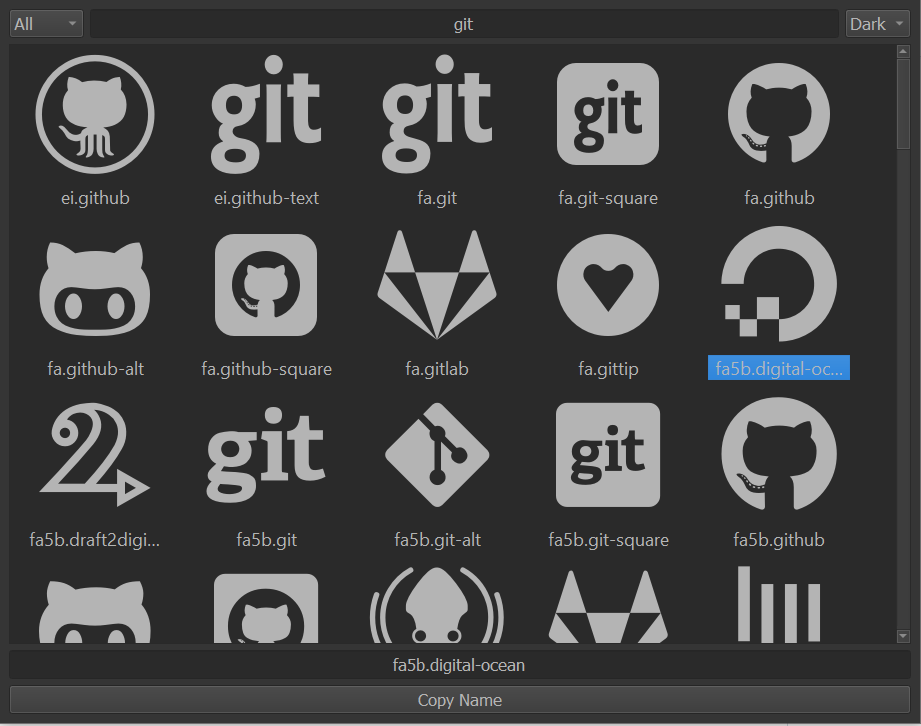921x726 pixels.
Task: Click the scrollbar up arrow
Action: pos(903,52)
